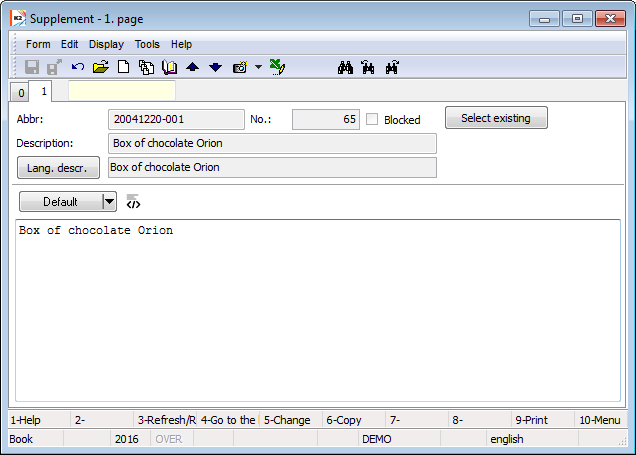Click english language status bar entry
The image size is (636, 455).
[532, 439]
